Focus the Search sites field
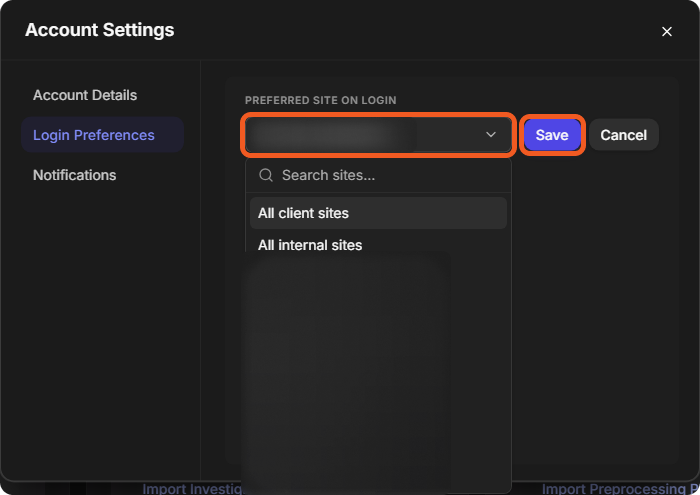The height and width of the screenshot is (495, 700). coord(379,175)
